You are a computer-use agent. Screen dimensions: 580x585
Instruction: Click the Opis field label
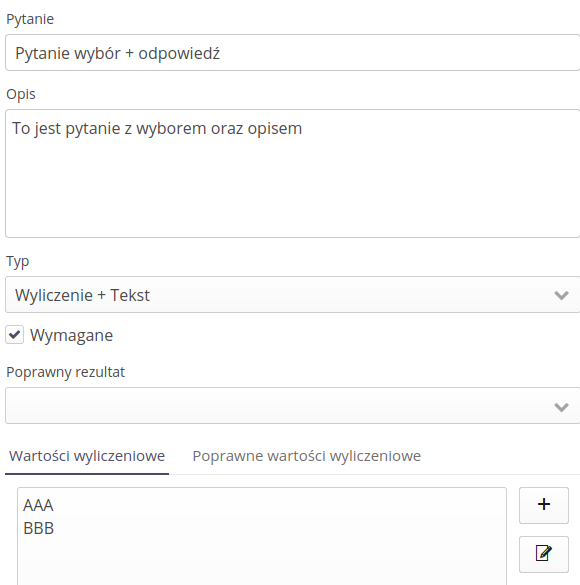[x=21, y=94]
